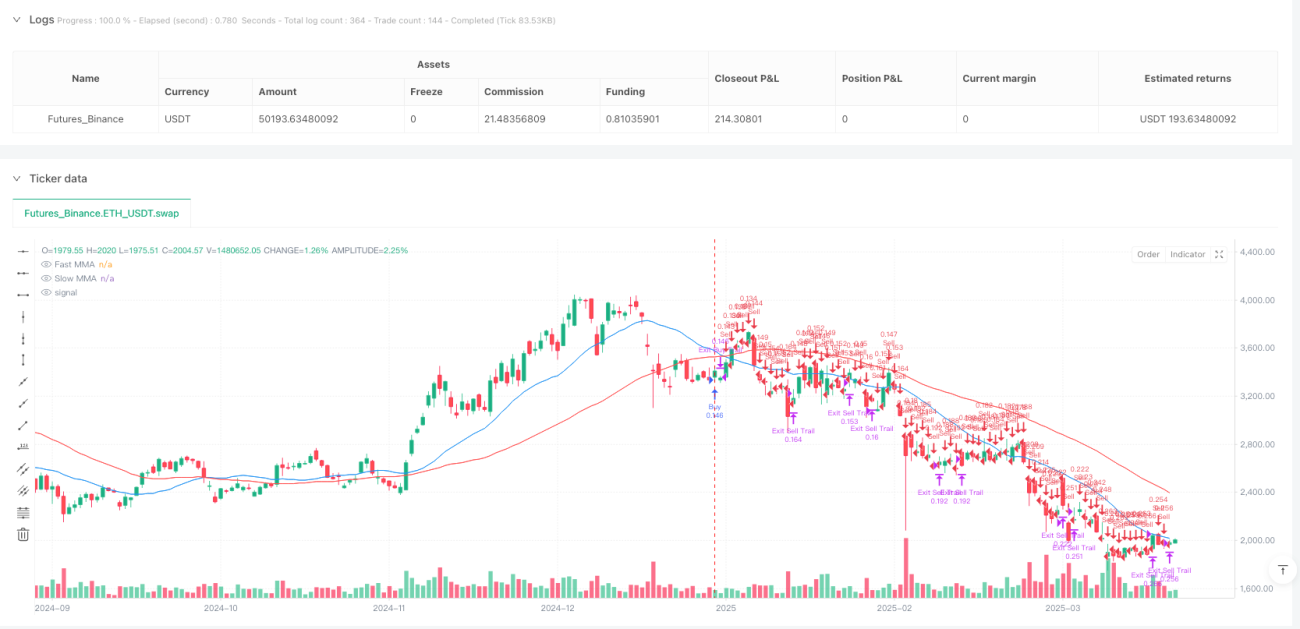Image resolution: width=1300 pixels, height=629 pixels.
Task: Select the Fibonacci line tool
Action: point(23,512)
